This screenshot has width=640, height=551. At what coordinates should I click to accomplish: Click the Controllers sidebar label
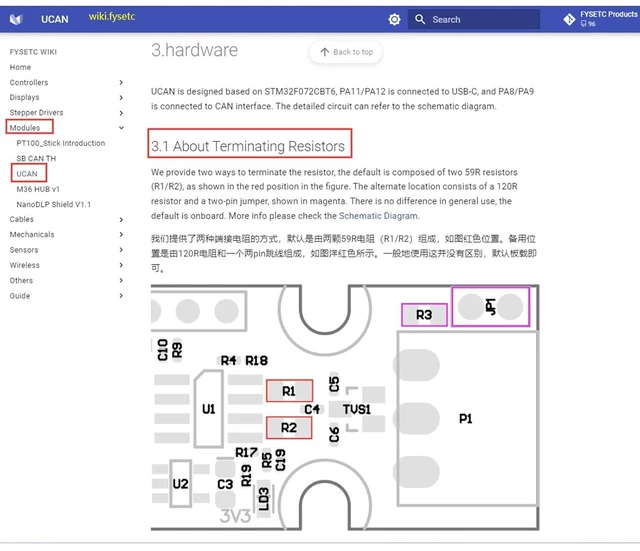pos(29,82)
